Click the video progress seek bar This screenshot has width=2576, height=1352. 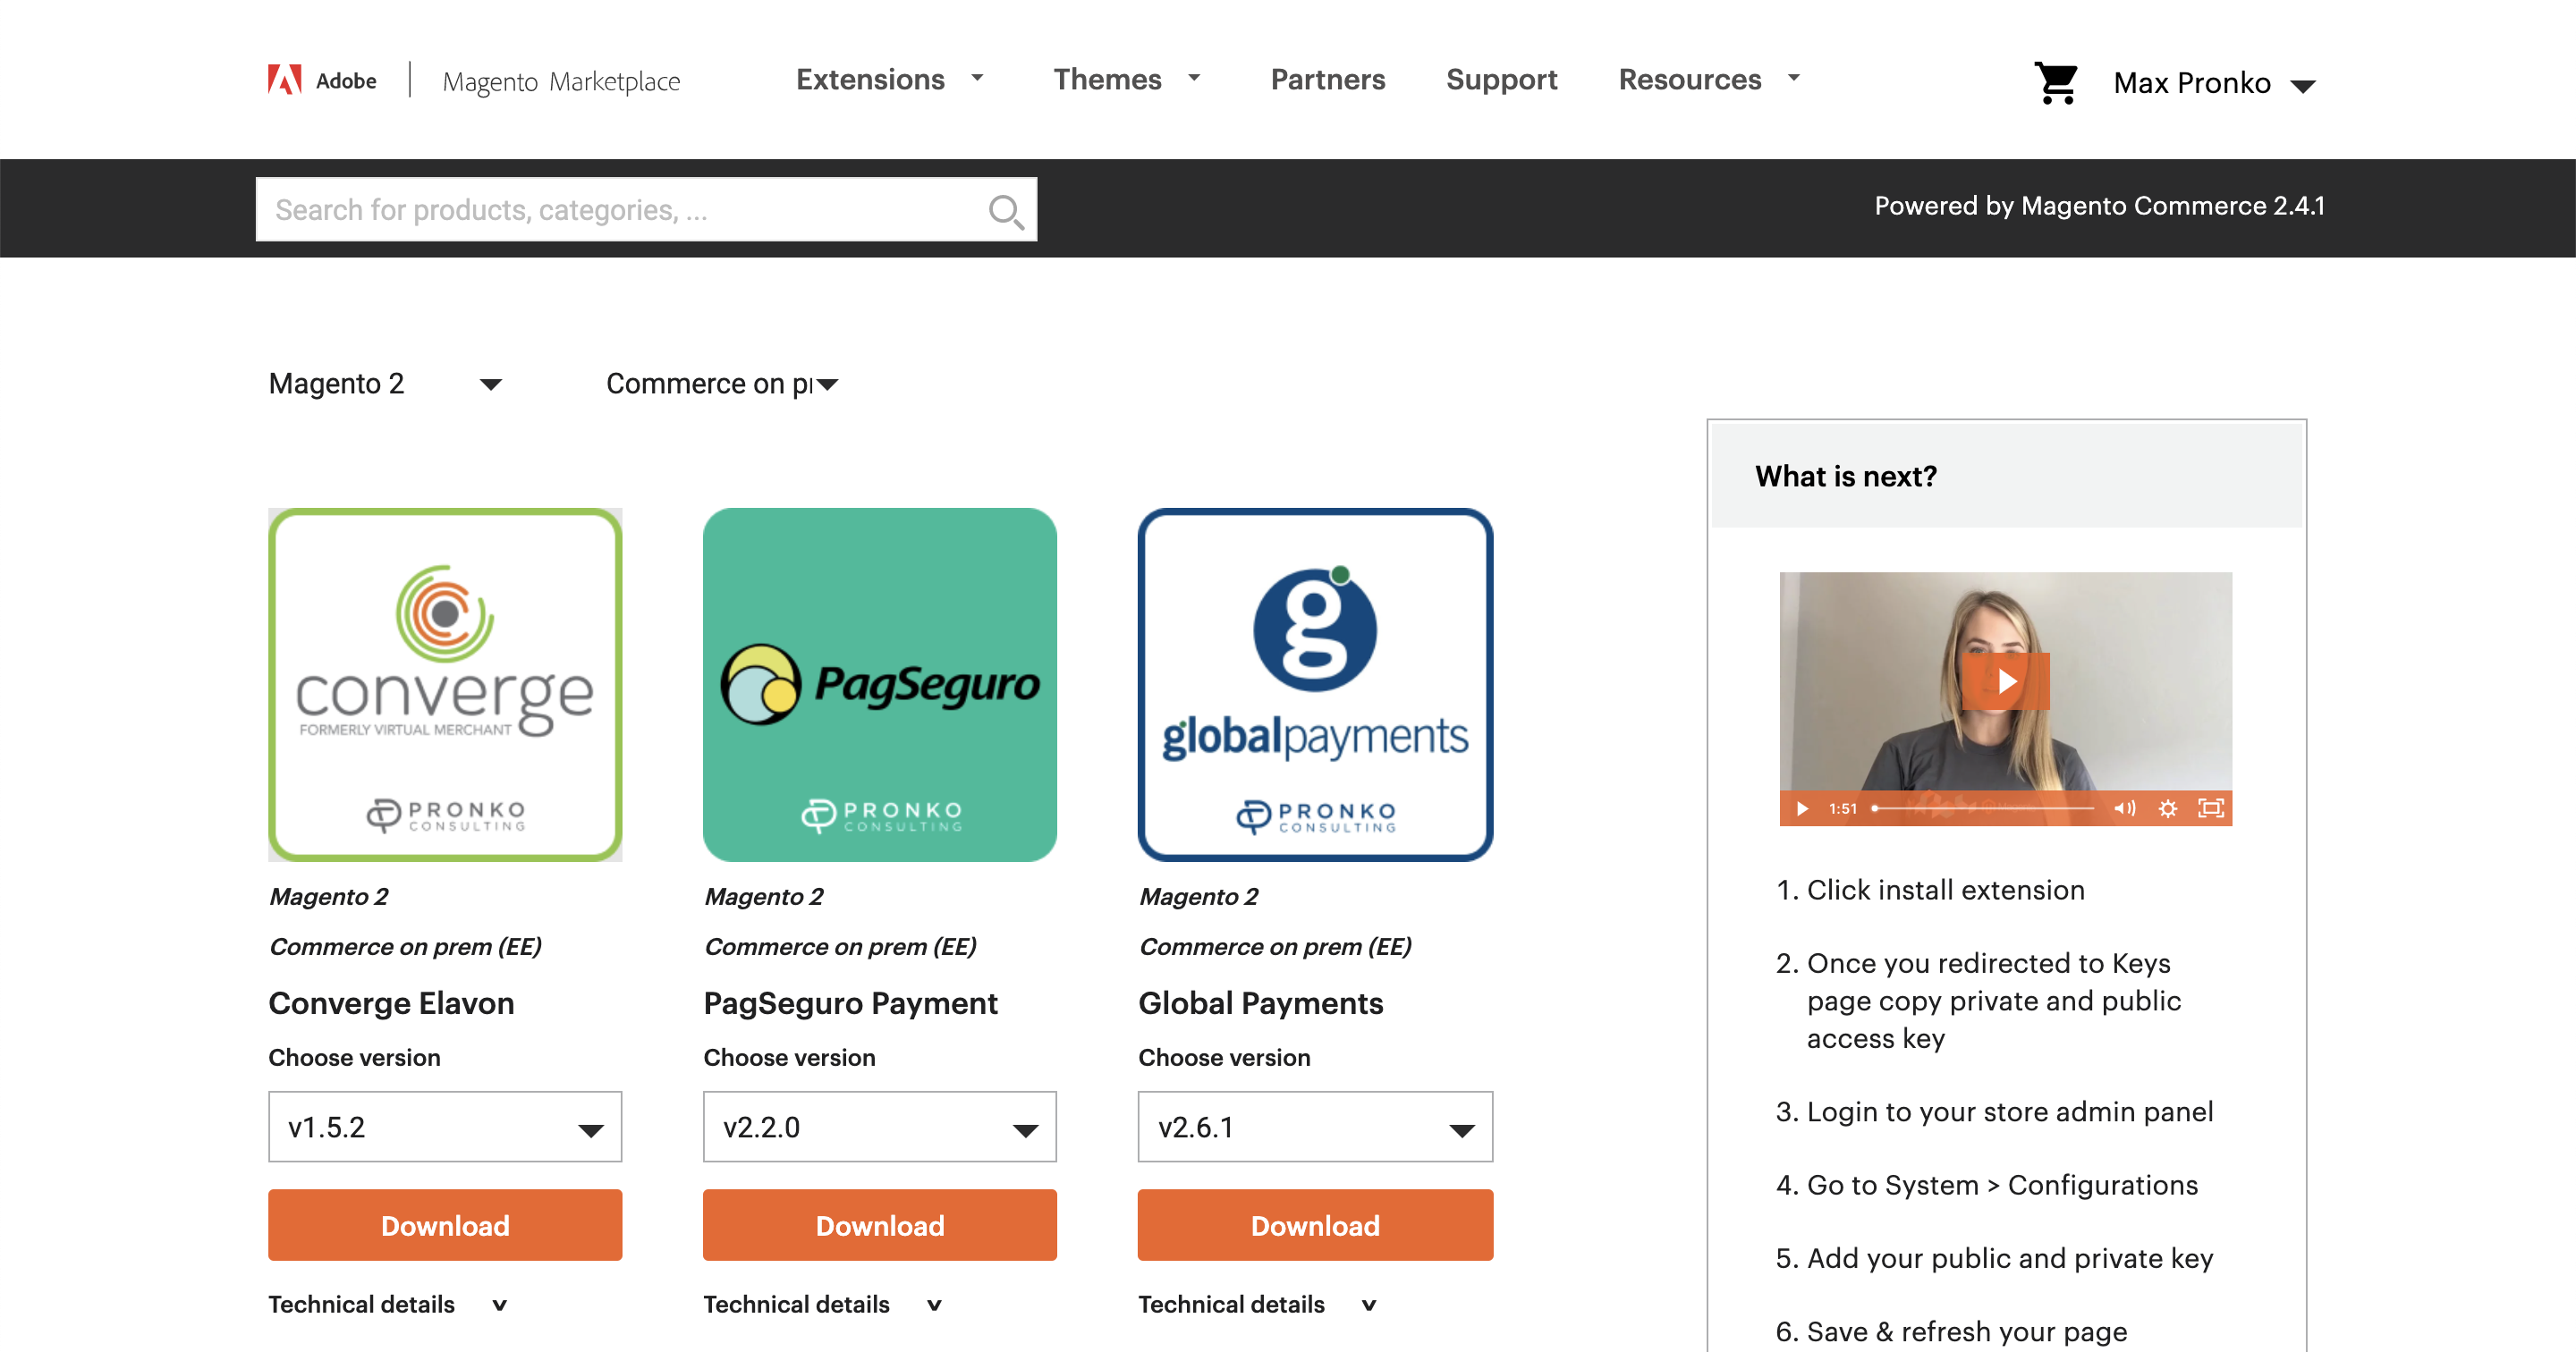pos(1984,808)
